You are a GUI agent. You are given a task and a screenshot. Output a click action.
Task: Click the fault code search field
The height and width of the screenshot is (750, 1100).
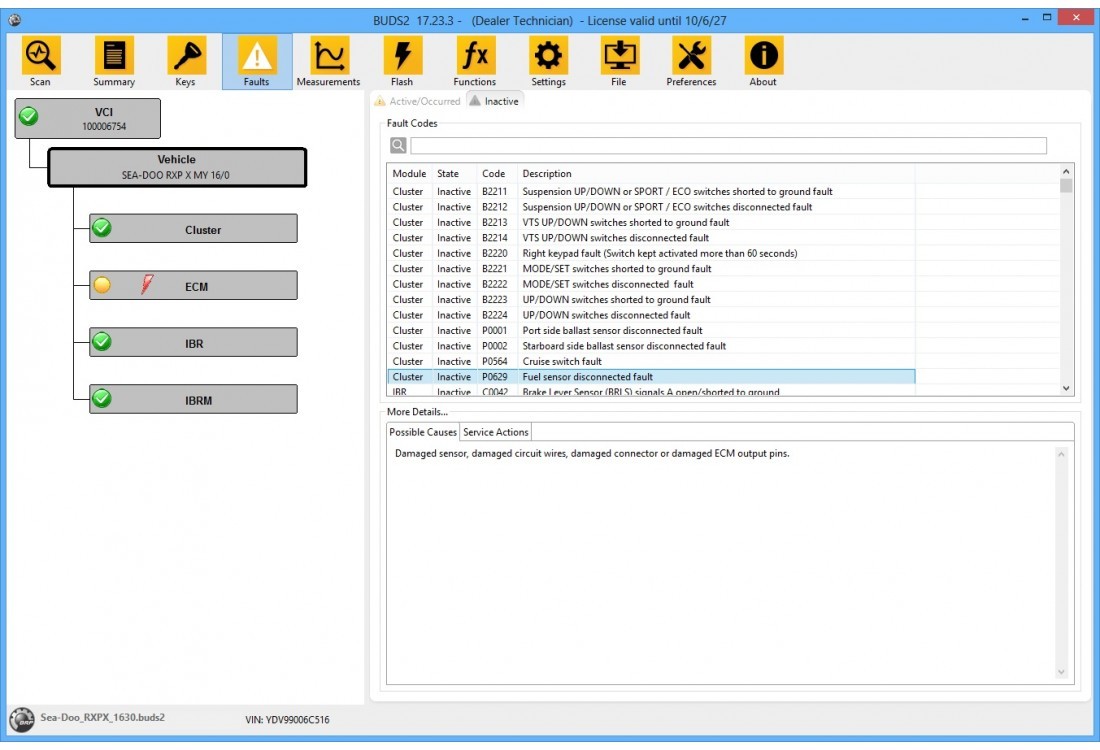728,146
